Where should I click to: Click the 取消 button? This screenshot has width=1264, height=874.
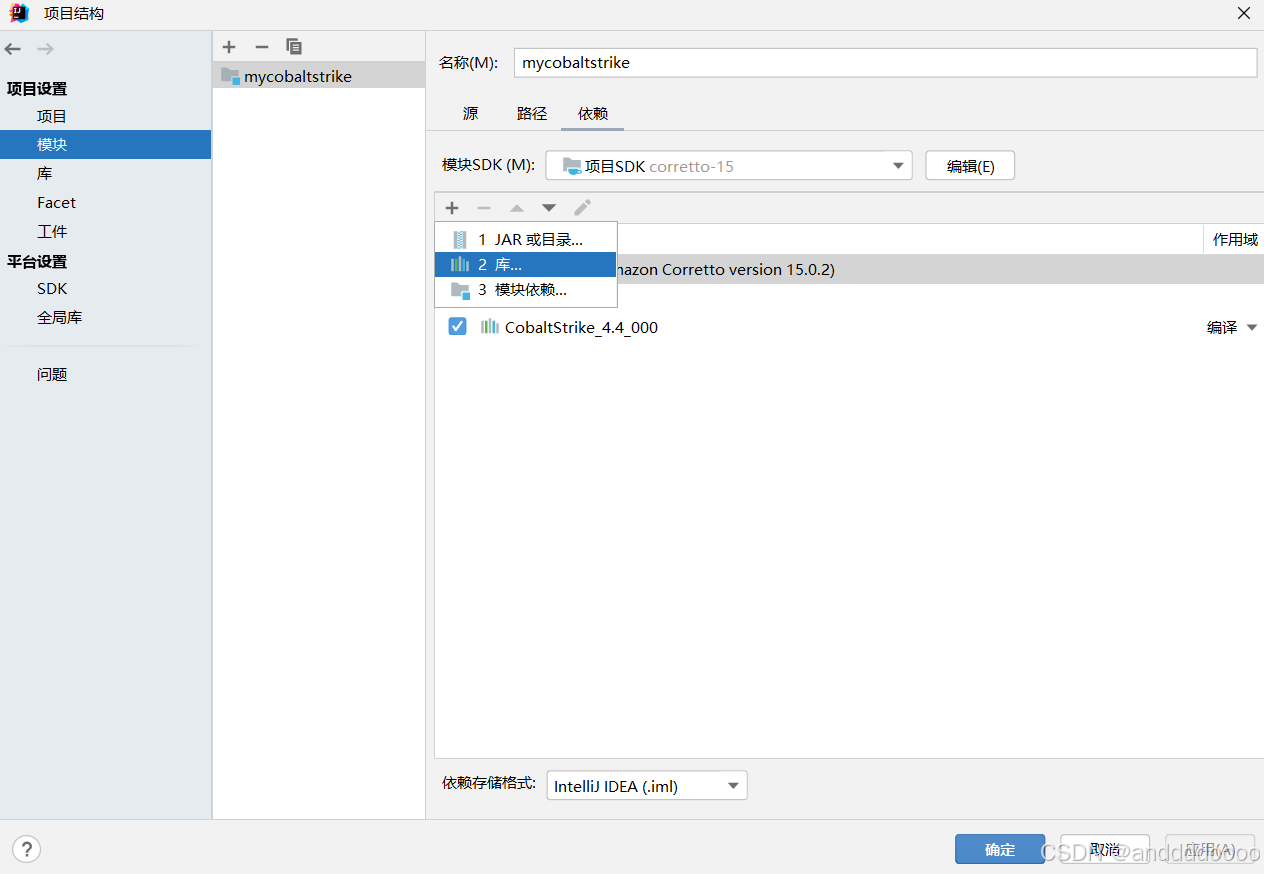[x=1105, y=849]
